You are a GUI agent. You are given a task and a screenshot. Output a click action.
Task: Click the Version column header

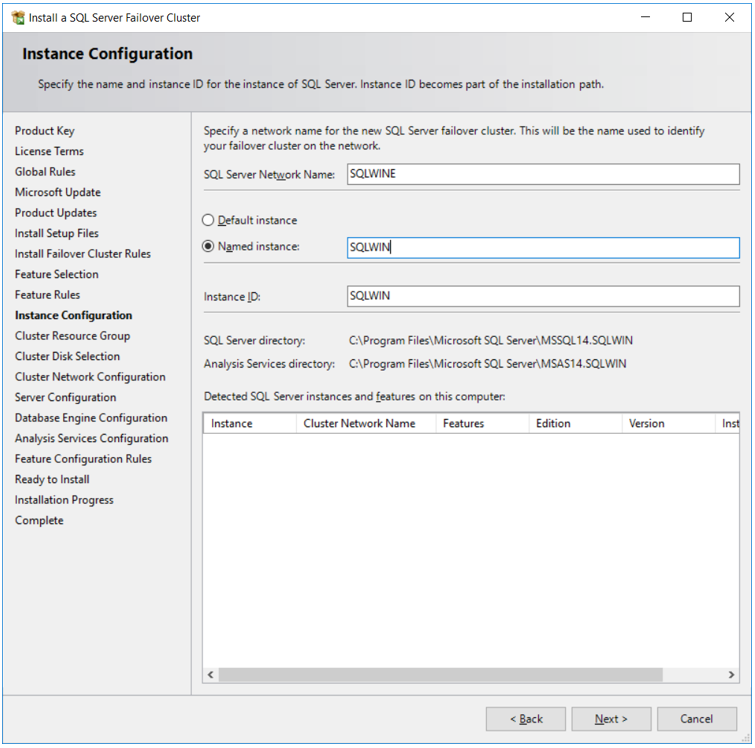(x=668, y=423)
